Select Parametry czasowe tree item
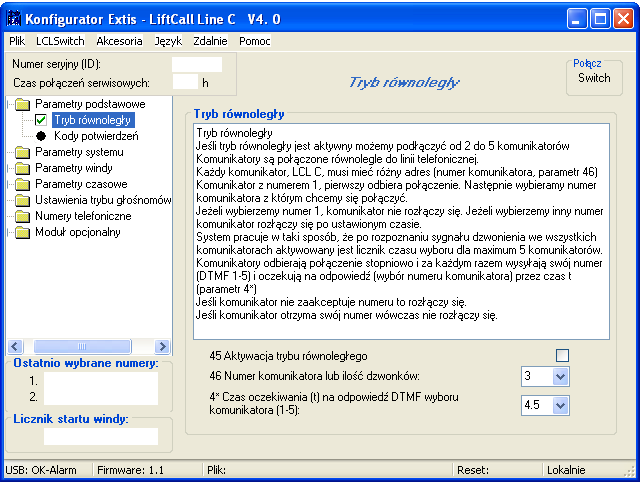This screenshot has height=484, width=641. coord(81,184)
